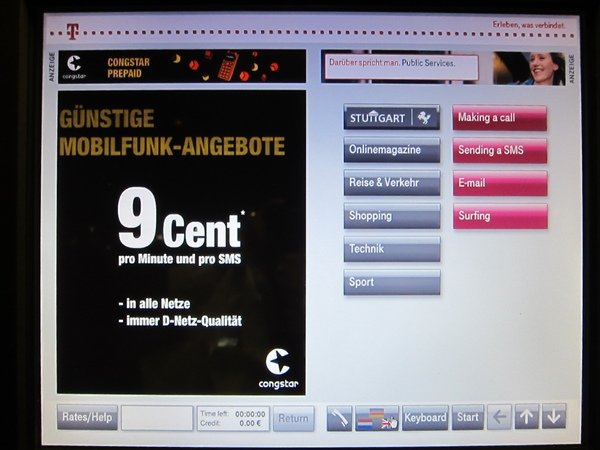Tap the congstar logo in top banner
The image size is (600, 450).
click(x=74, y=67)
